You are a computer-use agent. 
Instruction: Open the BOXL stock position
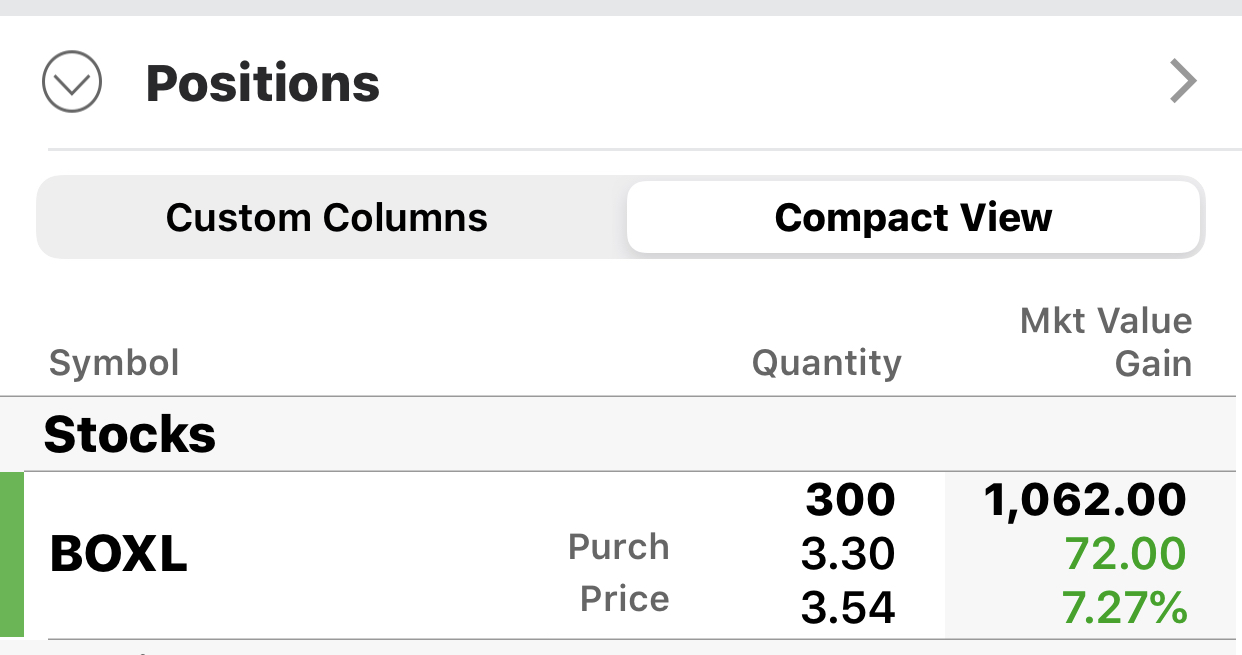click(x=118, y=555)
